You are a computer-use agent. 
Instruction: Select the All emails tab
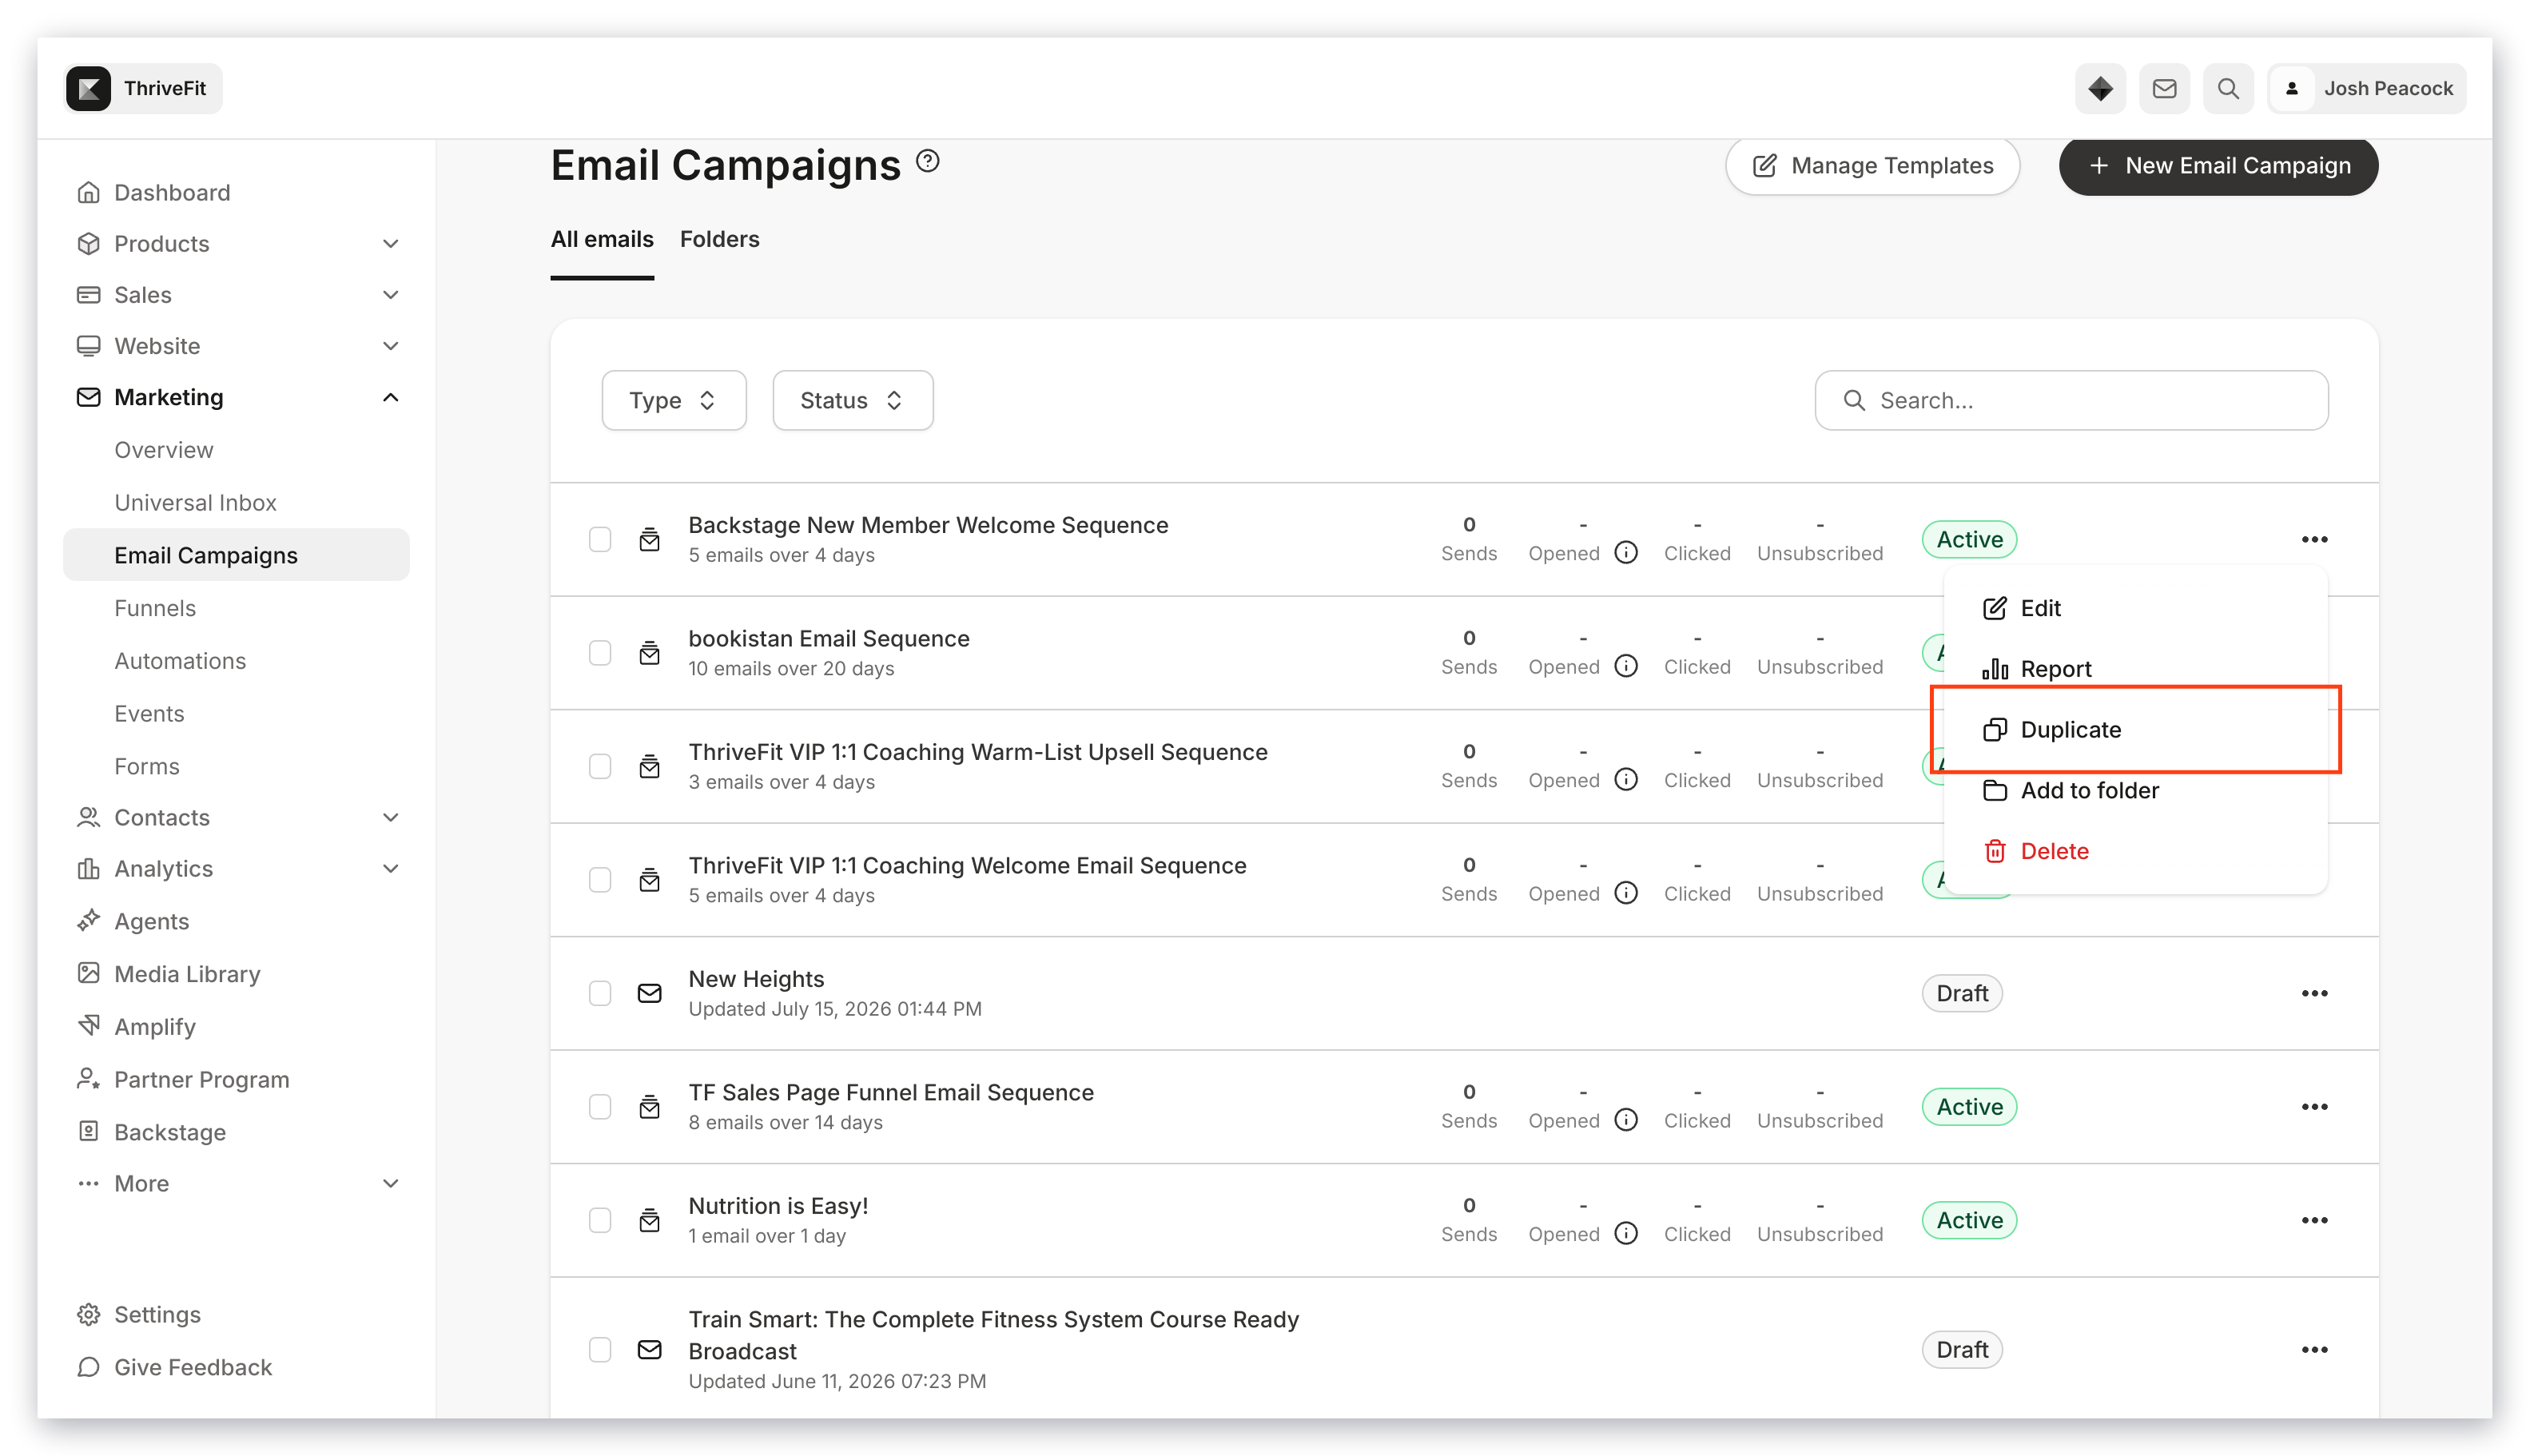[x=601, y=239]
